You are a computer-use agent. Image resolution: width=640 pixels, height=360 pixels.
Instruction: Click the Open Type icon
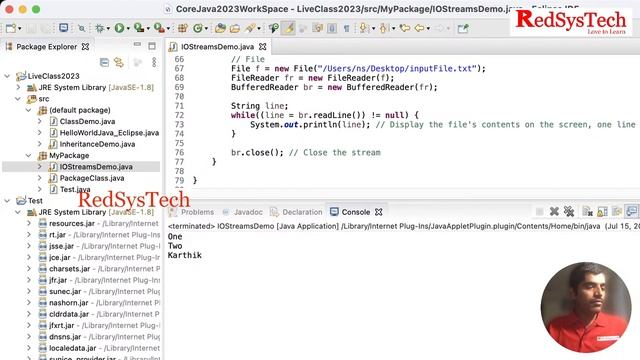[x=220, y=28]
